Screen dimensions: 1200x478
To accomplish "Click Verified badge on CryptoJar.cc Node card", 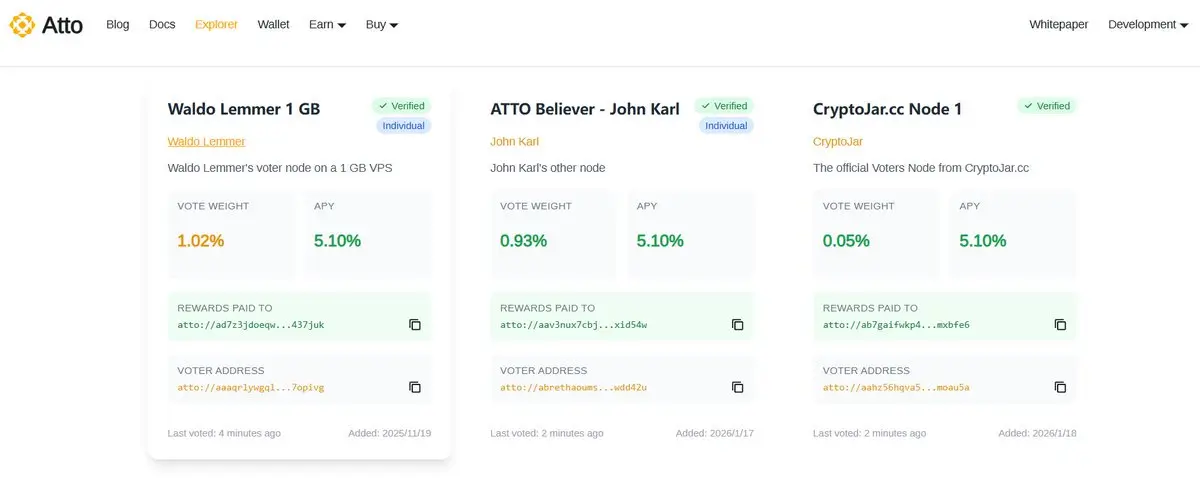I will (x=1047, y=106).
